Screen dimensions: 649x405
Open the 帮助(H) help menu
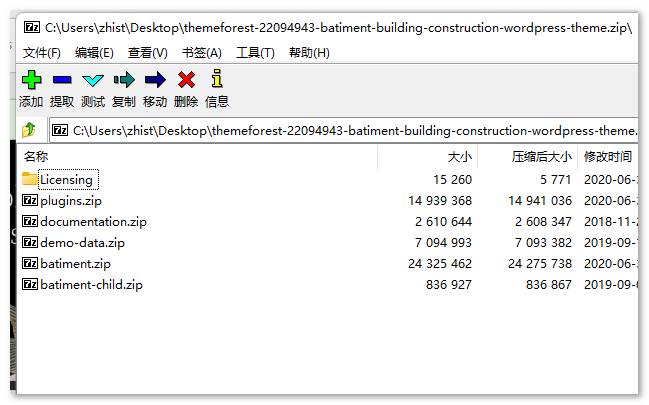[x=308, y=52]
